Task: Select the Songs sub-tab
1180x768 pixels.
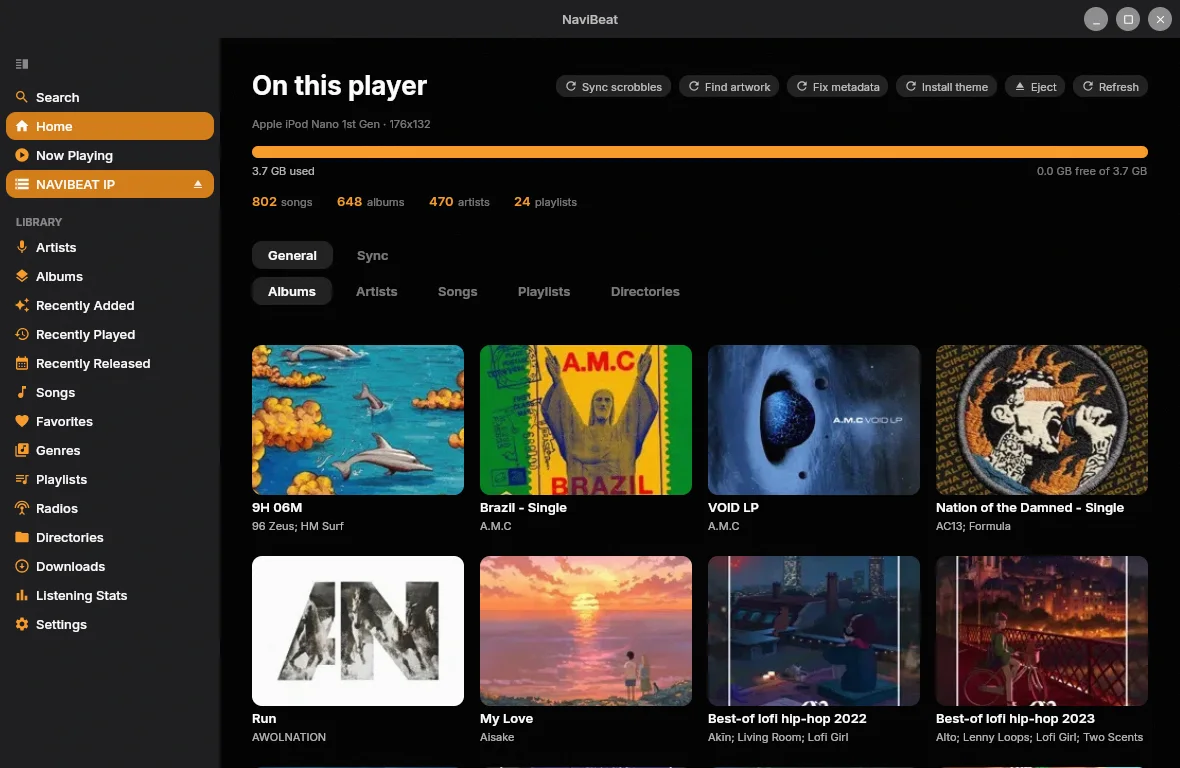Action: (x=458, y=291)
